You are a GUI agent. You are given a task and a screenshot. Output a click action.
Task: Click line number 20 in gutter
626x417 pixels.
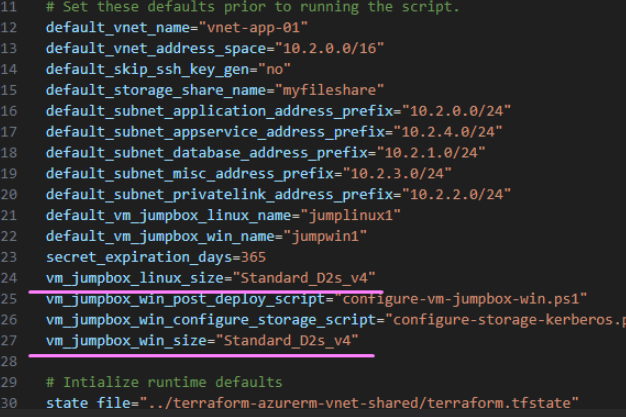[x=8, y=195]
